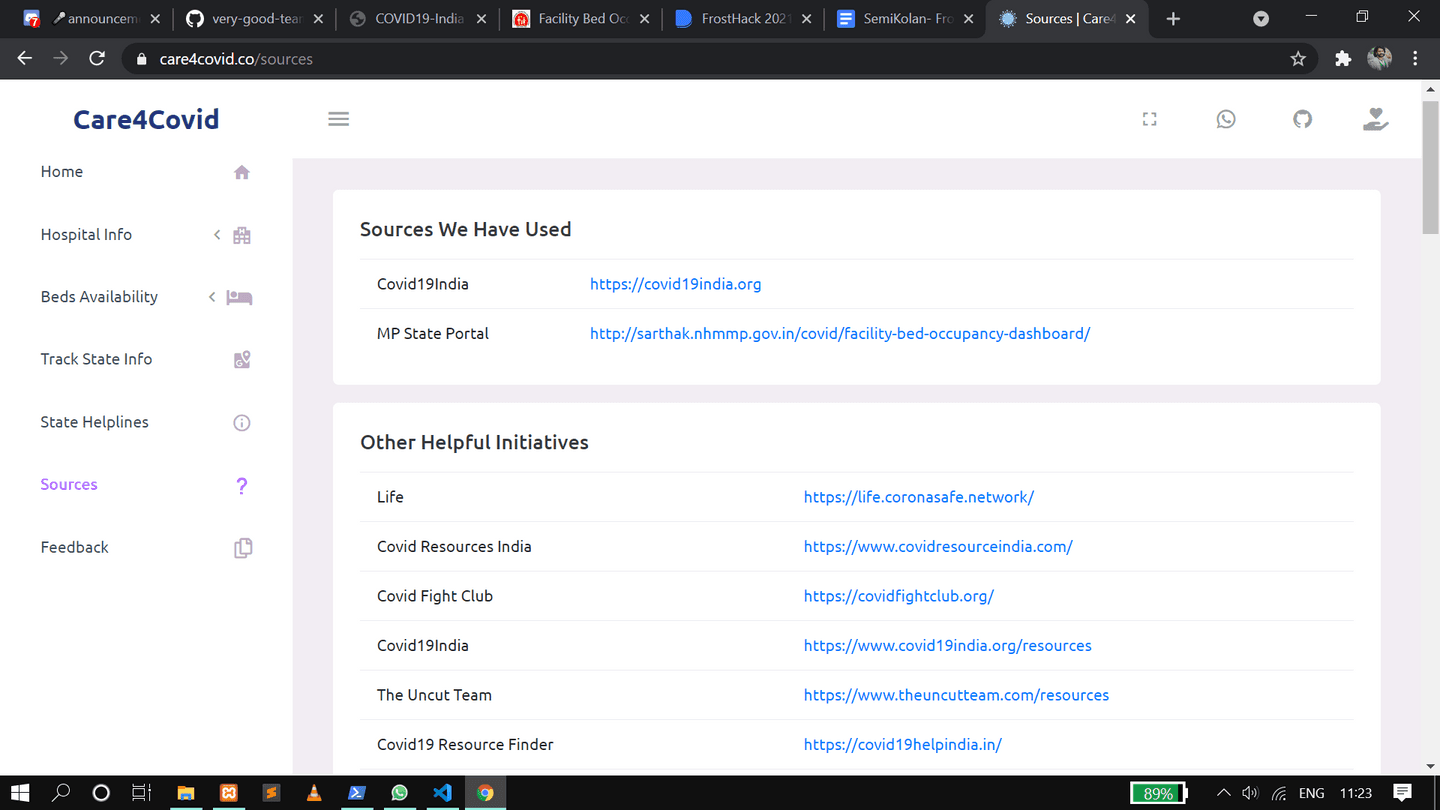
Task: Open File Explorer from the taskbar
Action: tap(186, 793)
